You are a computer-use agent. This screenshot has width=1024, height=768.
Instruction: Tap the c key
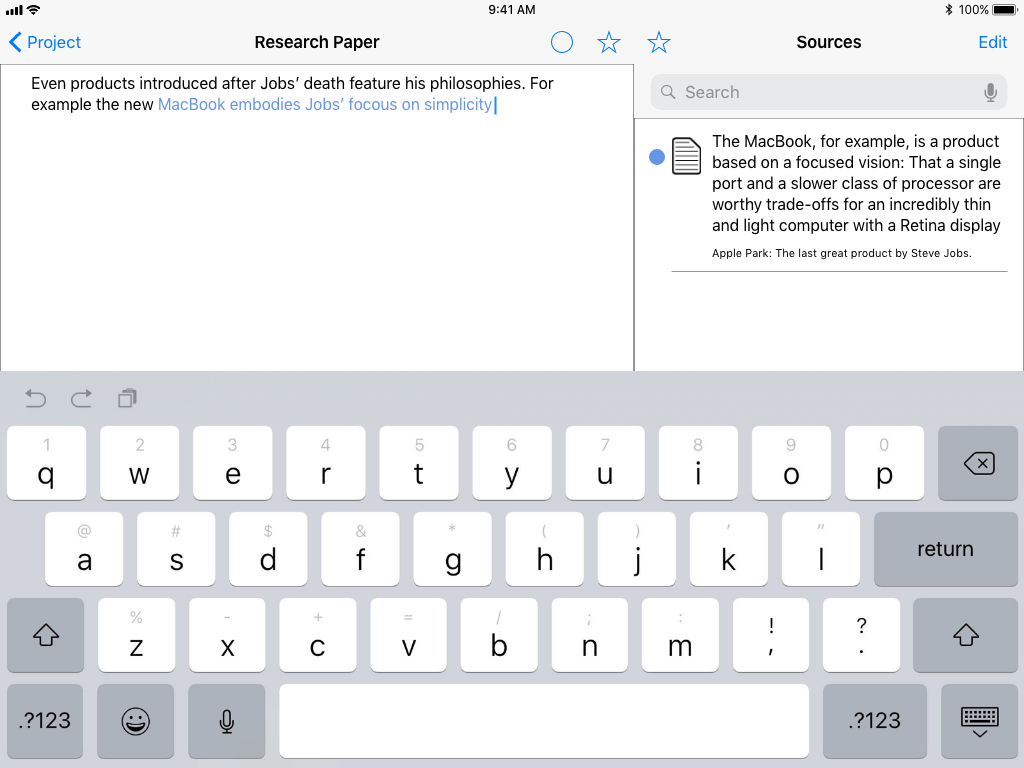(318, 635)
